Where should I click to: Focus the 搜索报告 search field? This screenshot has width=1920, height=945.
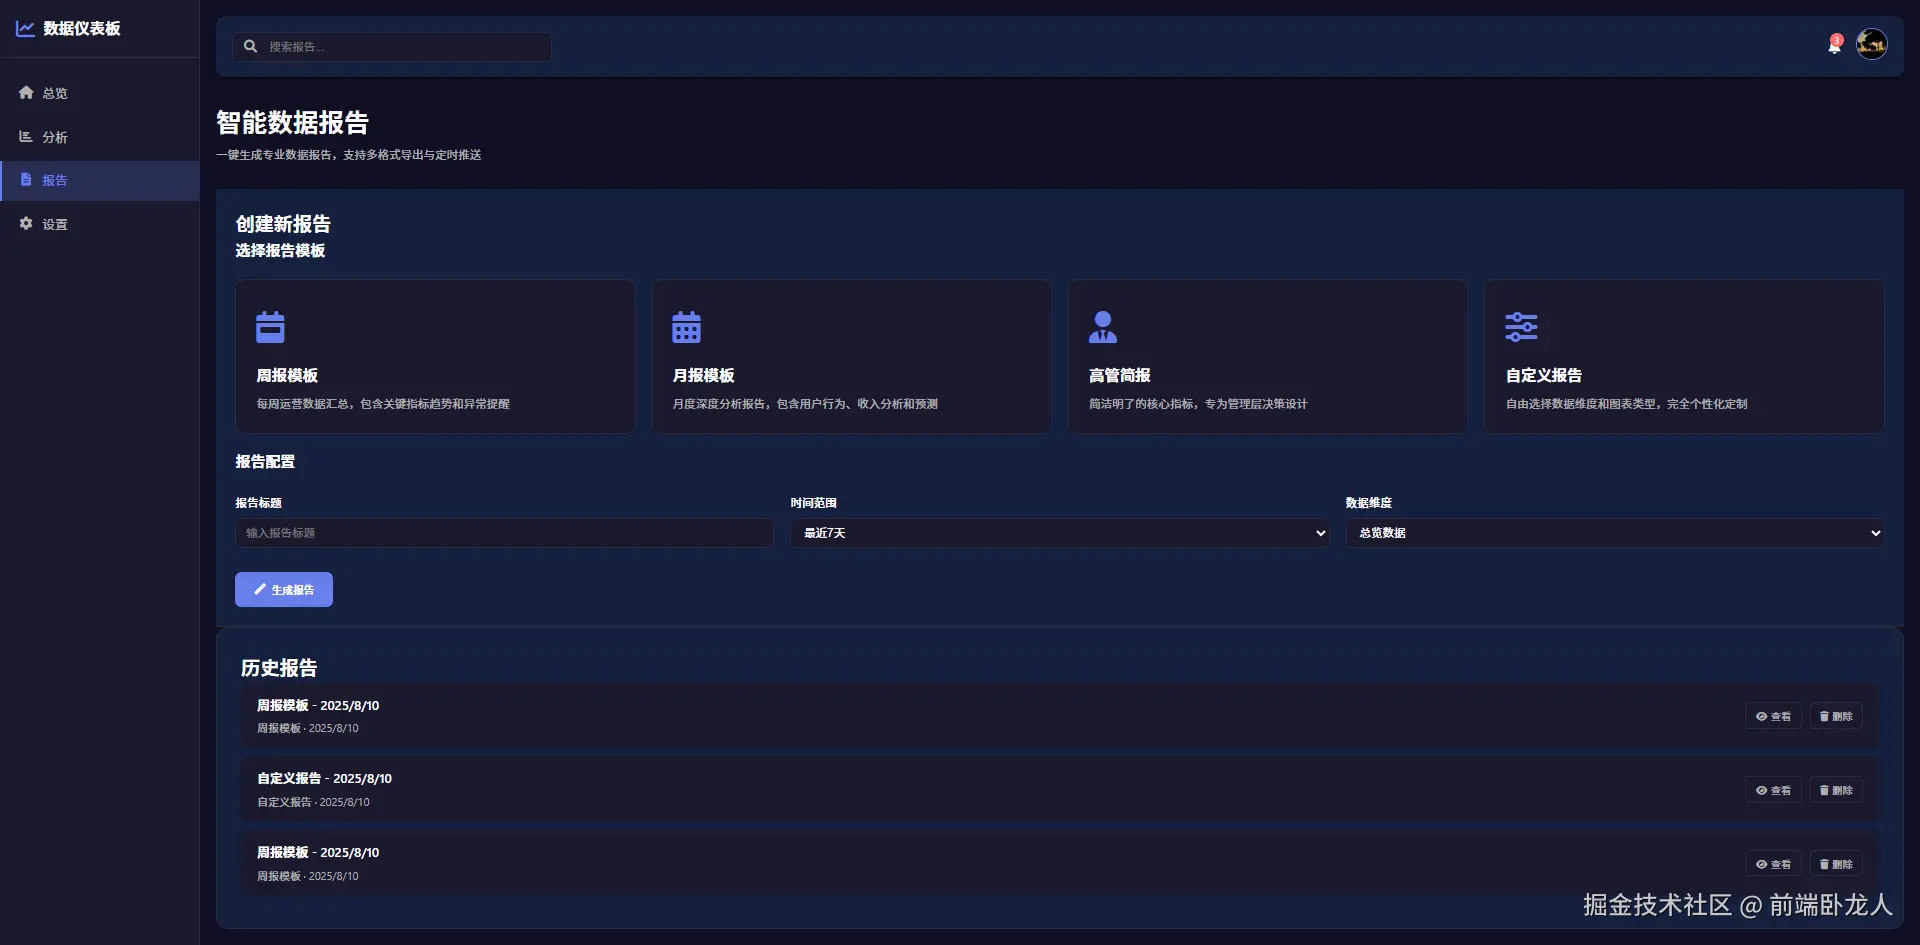point(392,47)
